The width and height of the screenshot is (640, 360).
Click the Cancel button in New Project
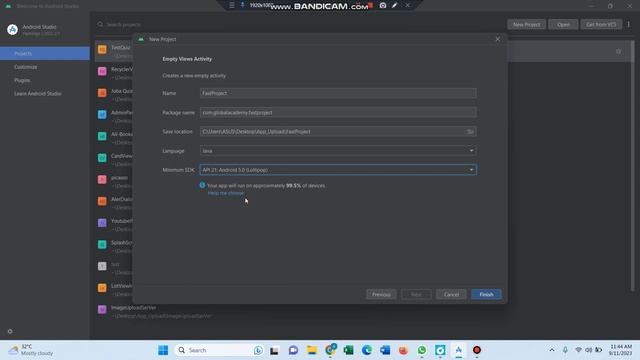pyautogui.click(x=451, y=294)
